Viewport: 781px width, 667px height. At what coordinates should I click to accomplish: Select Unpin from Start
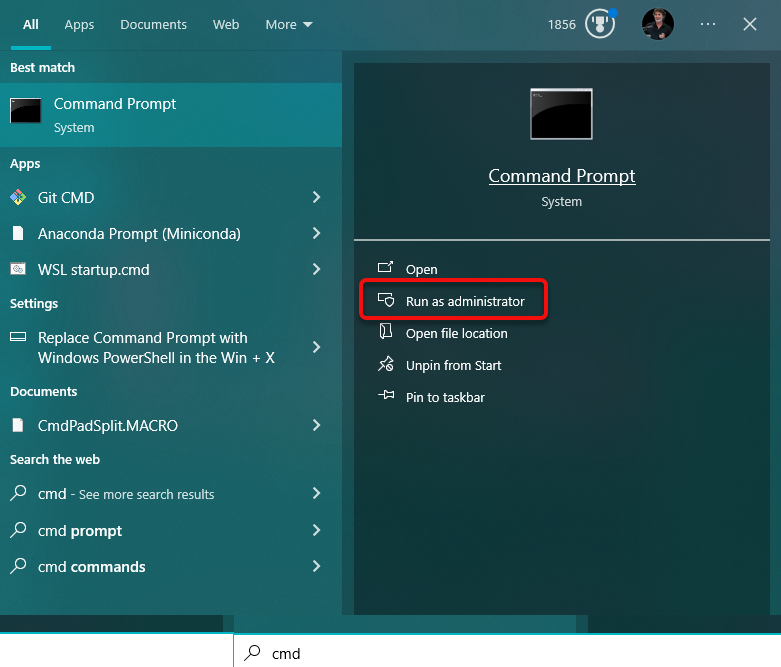453,365
